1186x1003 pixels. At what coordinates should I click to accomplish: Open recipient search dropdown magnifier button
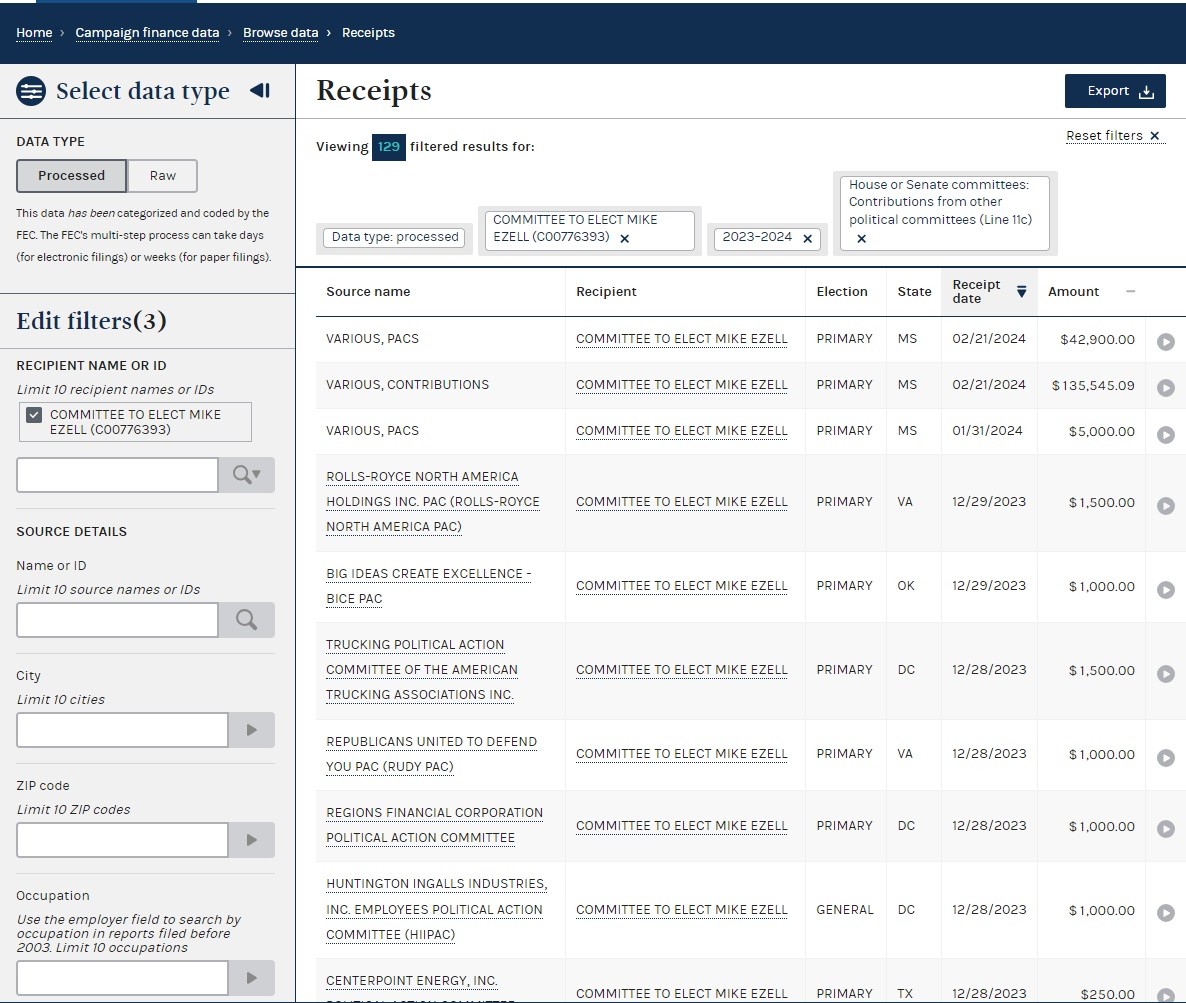247,475
